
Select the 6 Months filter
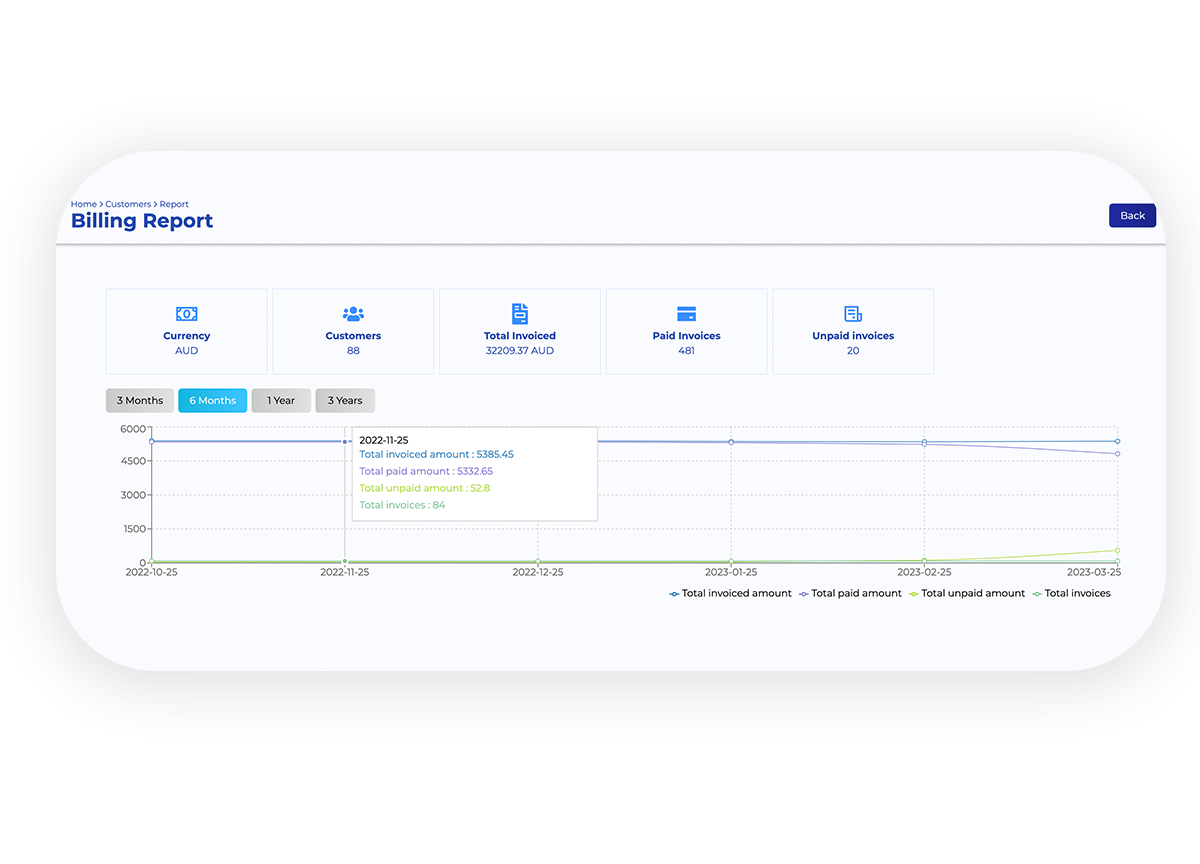pos(212,400)
